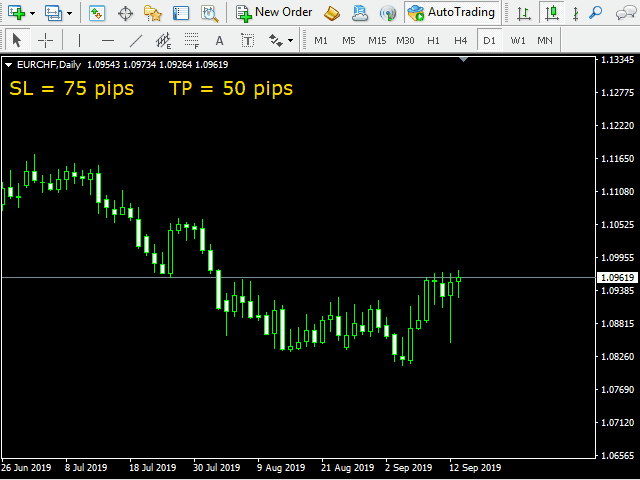
Task: Draw a horizontal line tool
Action: coord(108,40)
